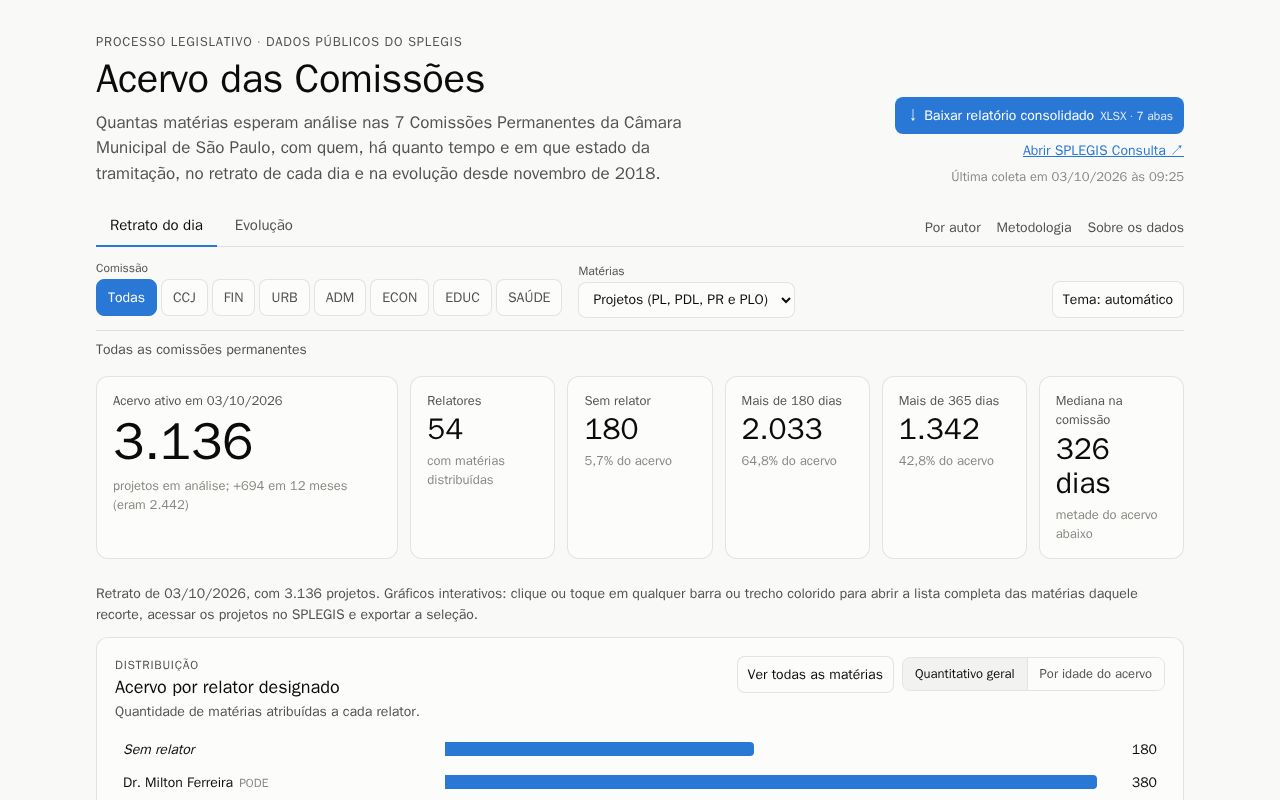Click the Todas as comissões permanentes label

[x=201, y=350]
